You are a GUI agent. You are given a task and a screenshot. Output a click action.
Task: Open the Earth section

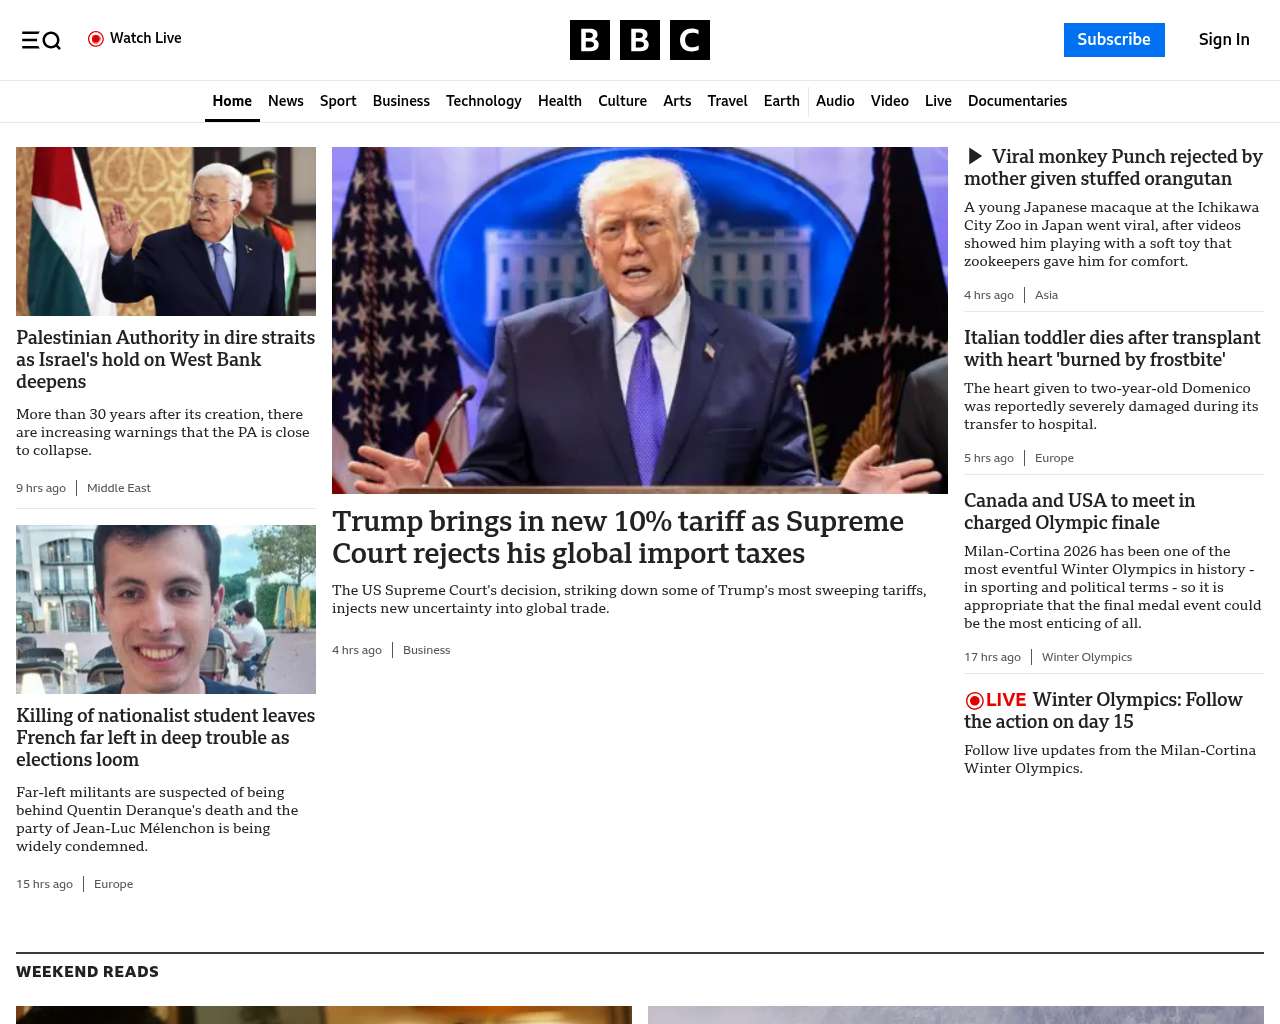click(782, 101)
